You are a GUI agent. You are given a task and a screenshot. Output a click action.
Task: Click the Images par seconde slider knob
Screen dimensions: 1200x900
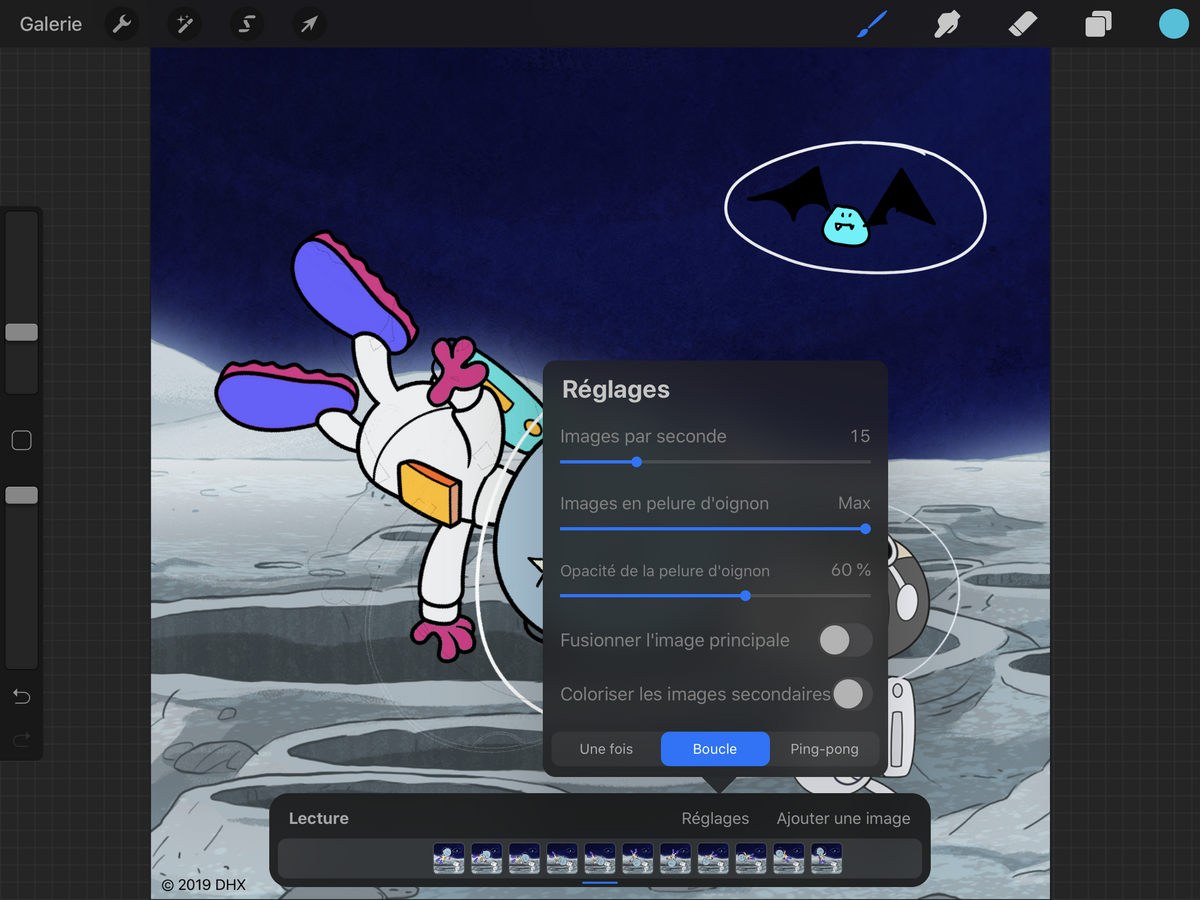pos(637,462)
